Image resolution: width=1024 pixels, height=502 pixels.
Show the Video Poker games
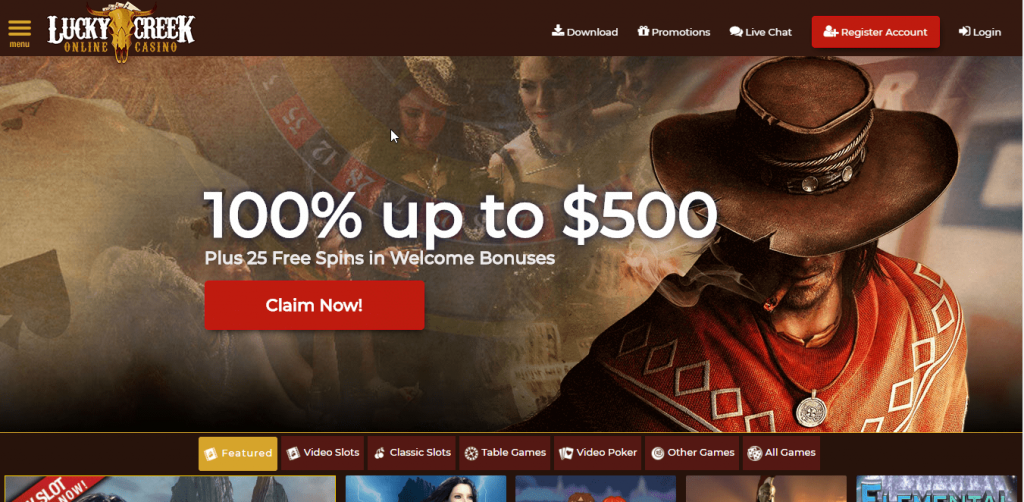(598, 453)
